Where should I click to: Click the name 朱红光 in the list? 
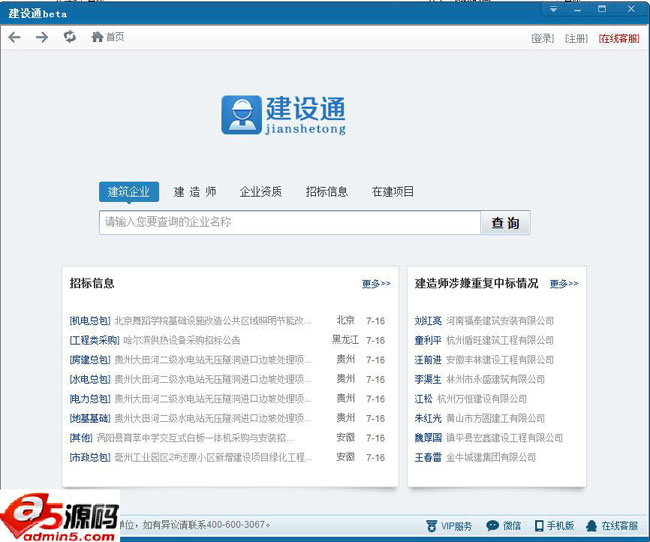428,418
